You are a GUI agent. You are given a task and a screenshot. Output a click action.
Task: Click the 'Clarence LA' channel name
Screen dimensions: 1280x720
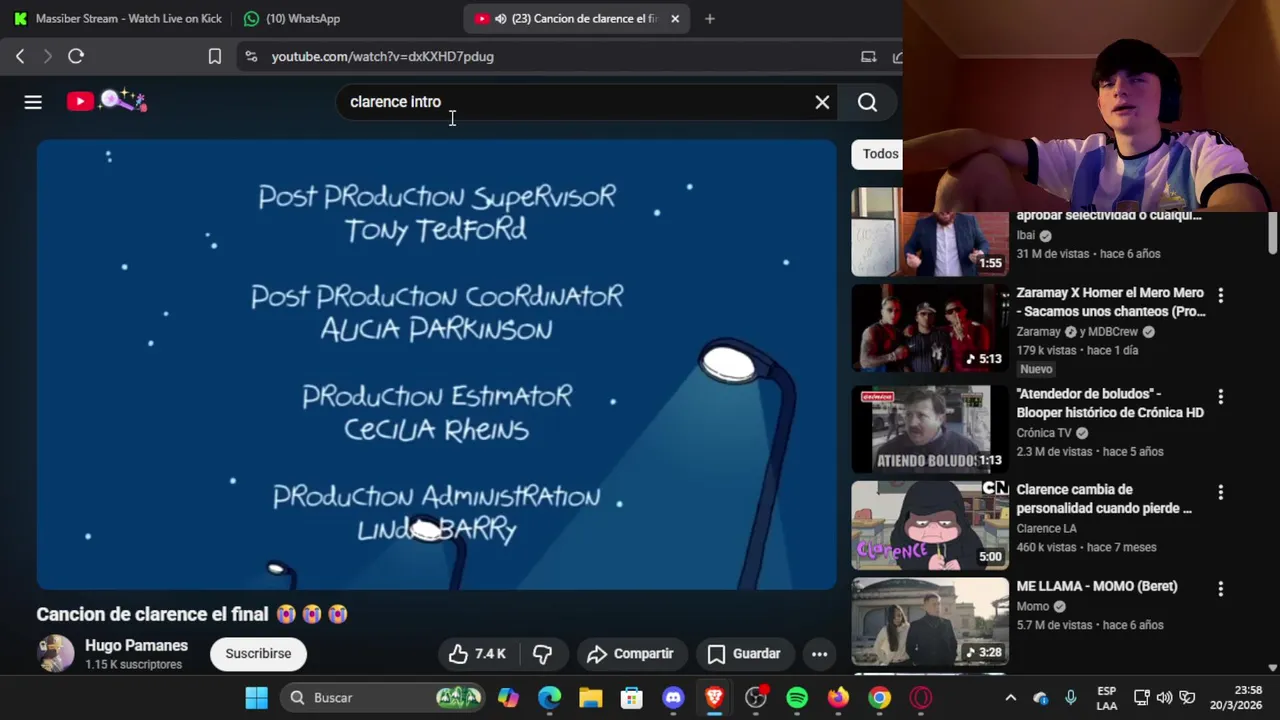coord(1047,529)
